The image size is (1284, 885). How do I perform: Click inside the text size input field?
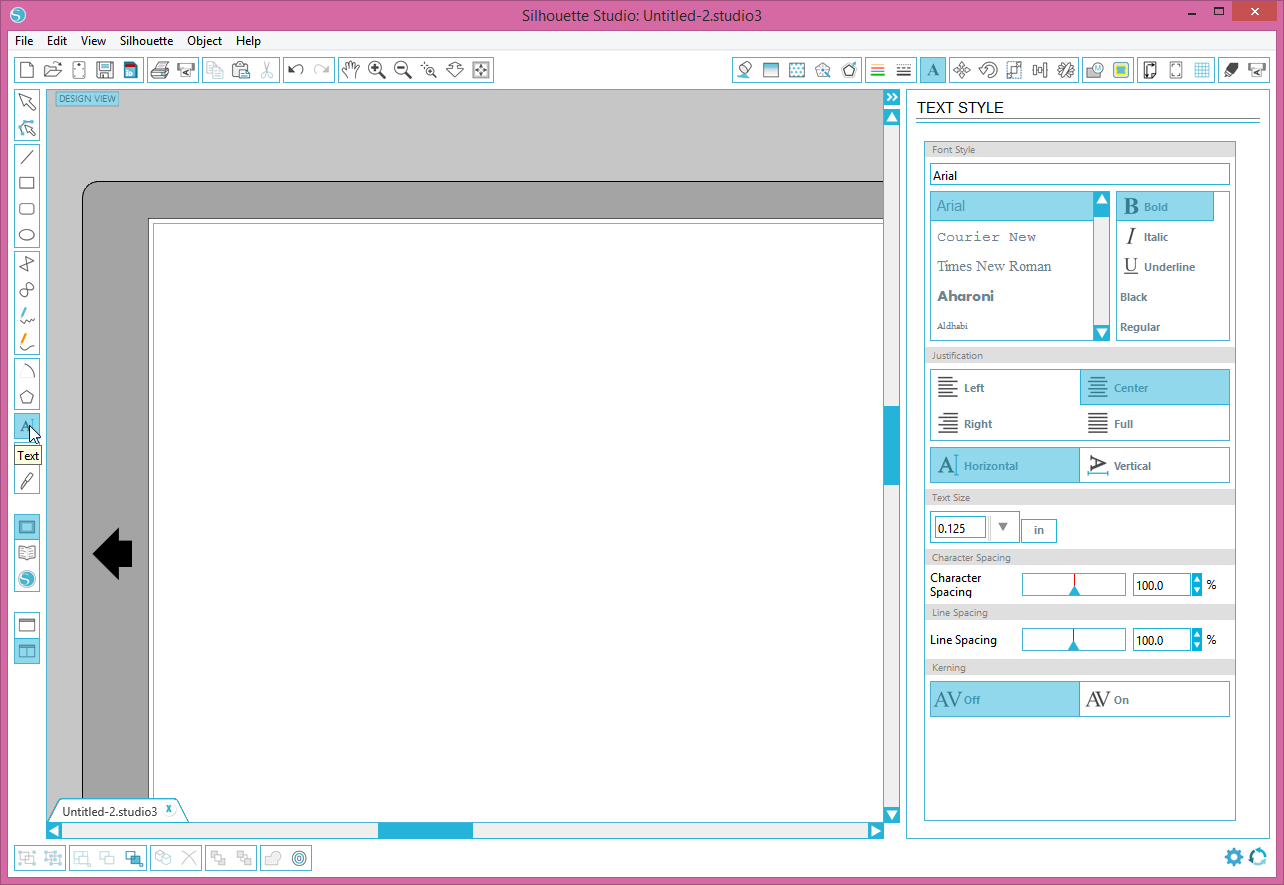(x=958, y=527)
